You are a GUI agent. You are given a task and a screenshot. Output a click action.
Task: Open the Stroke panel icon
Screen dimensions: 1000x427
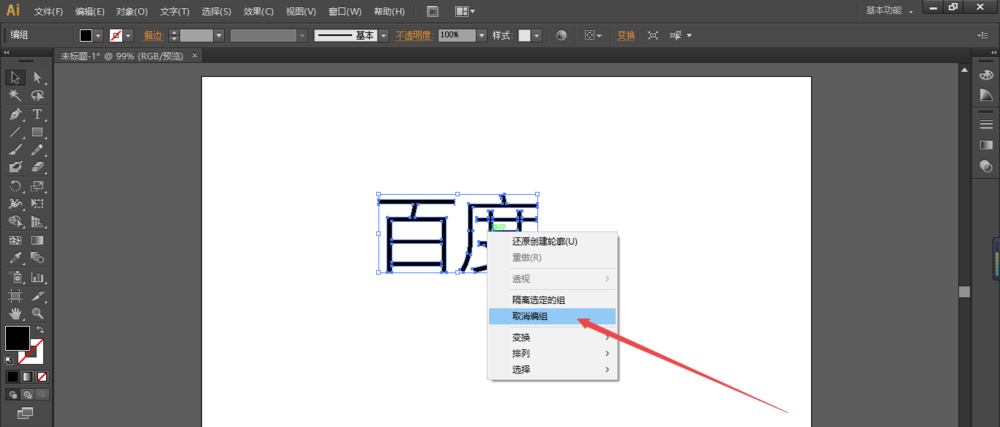(986, 124)
